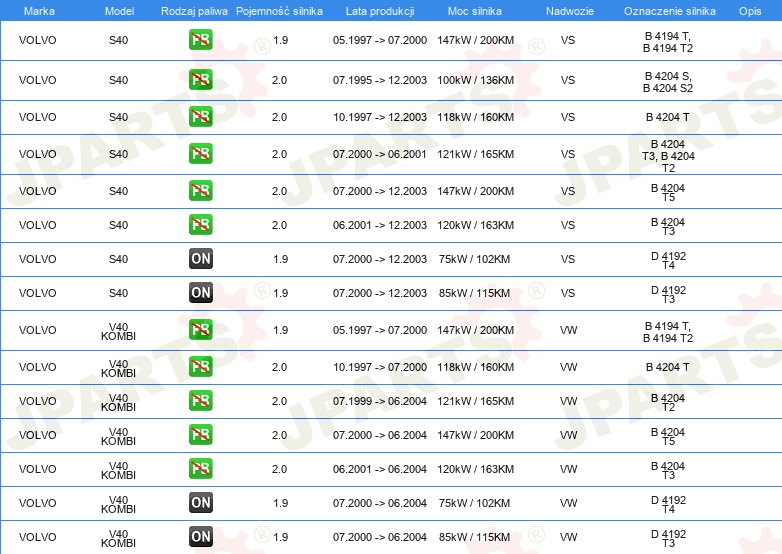Click the Rodzaj paliwa column header
Viewport: 782px width, 554px height.
(x=194, y=10)
